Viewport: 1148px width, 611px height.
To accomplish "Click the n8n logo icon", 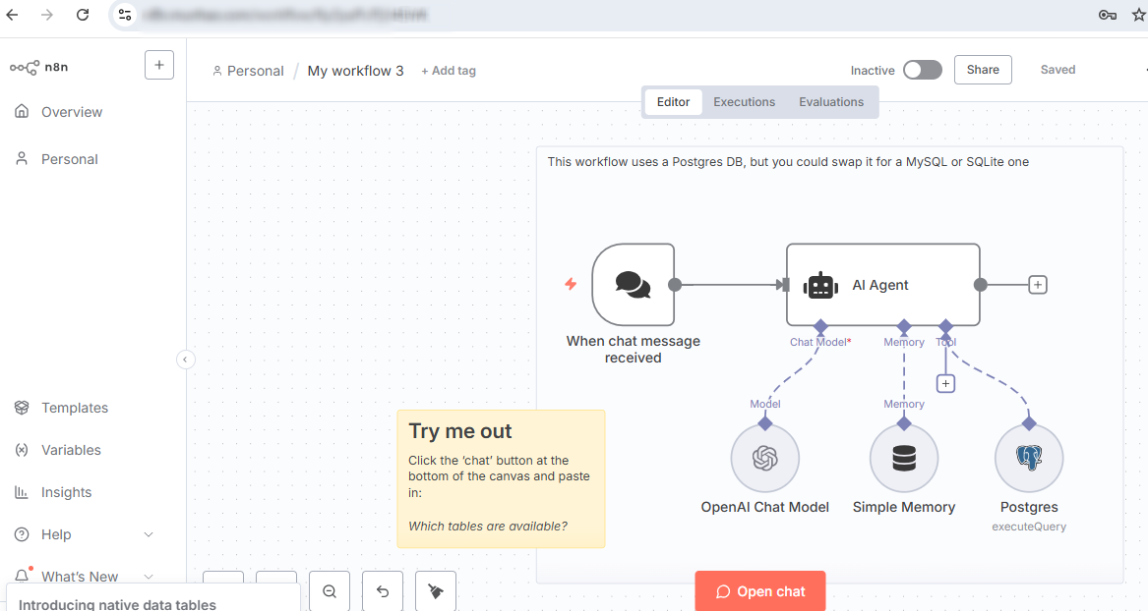I will click(24, 67).
